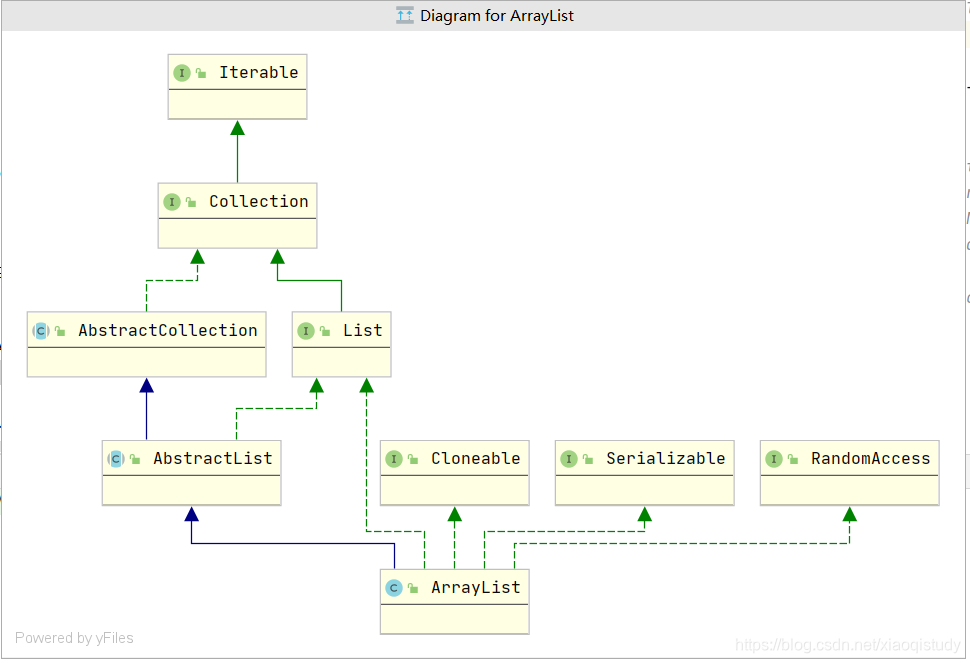Click the public visibility lock icon on RandomAccess
This screenshot has width=970, height=663.
(792, 459)
